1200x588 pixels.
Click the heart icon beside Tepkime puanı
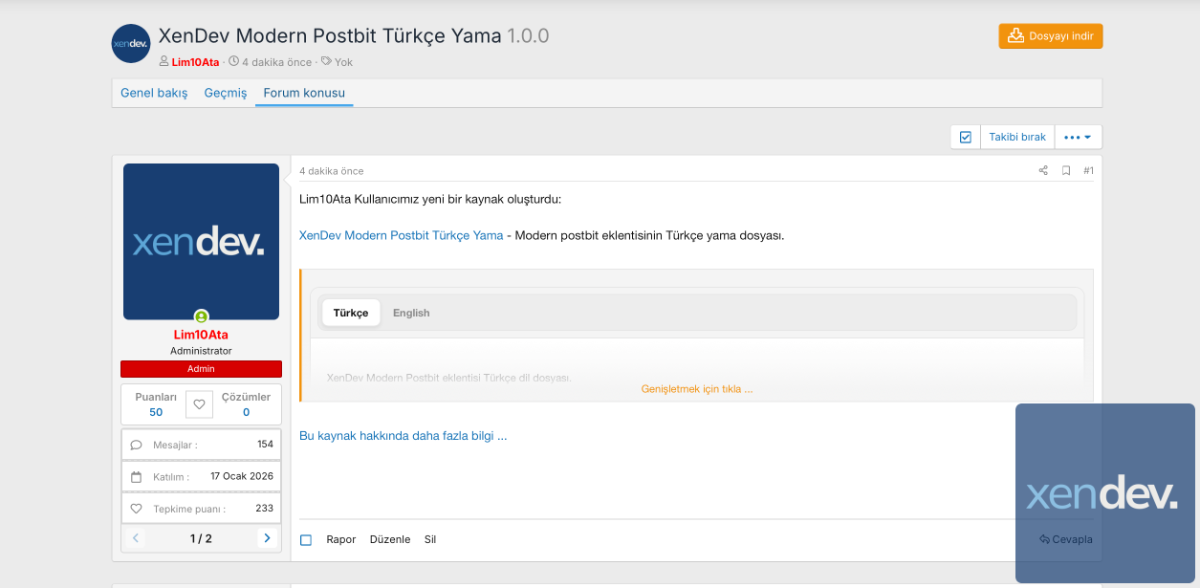click(136, 509)
